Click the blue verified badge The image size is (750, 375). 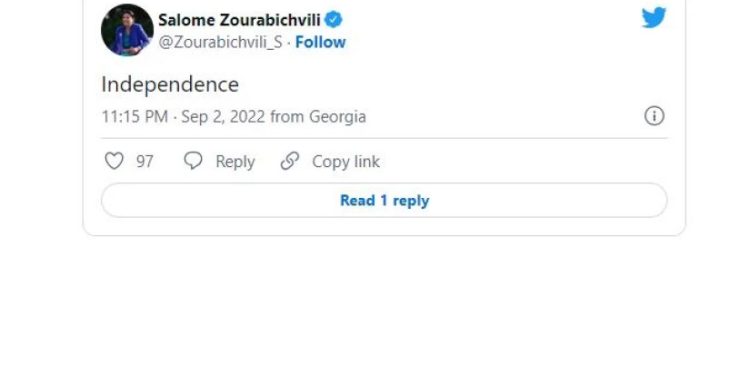pos(333,20)
